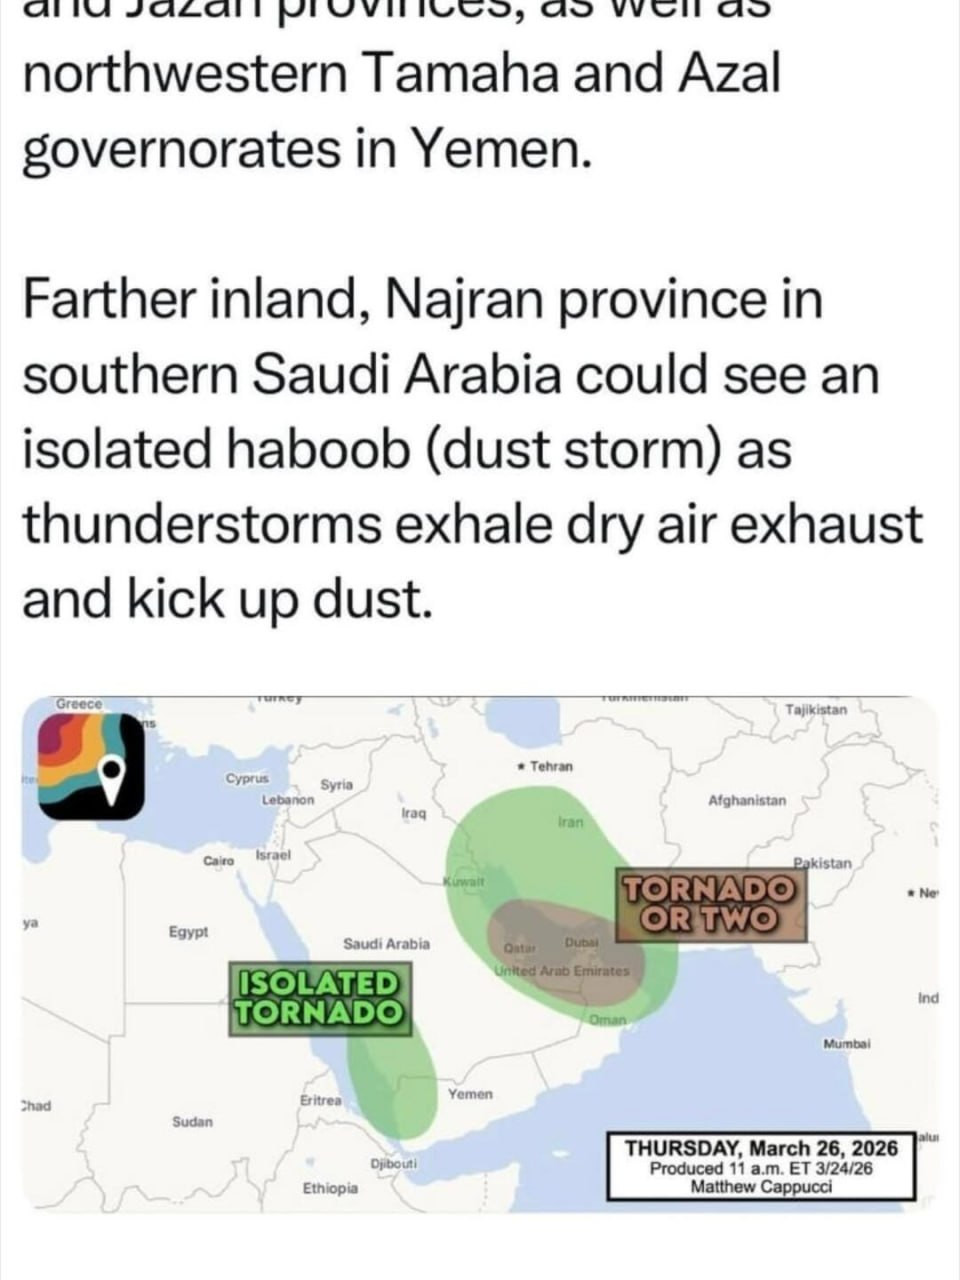Tap the Saudi Arabia map label

tap(386, 943)
